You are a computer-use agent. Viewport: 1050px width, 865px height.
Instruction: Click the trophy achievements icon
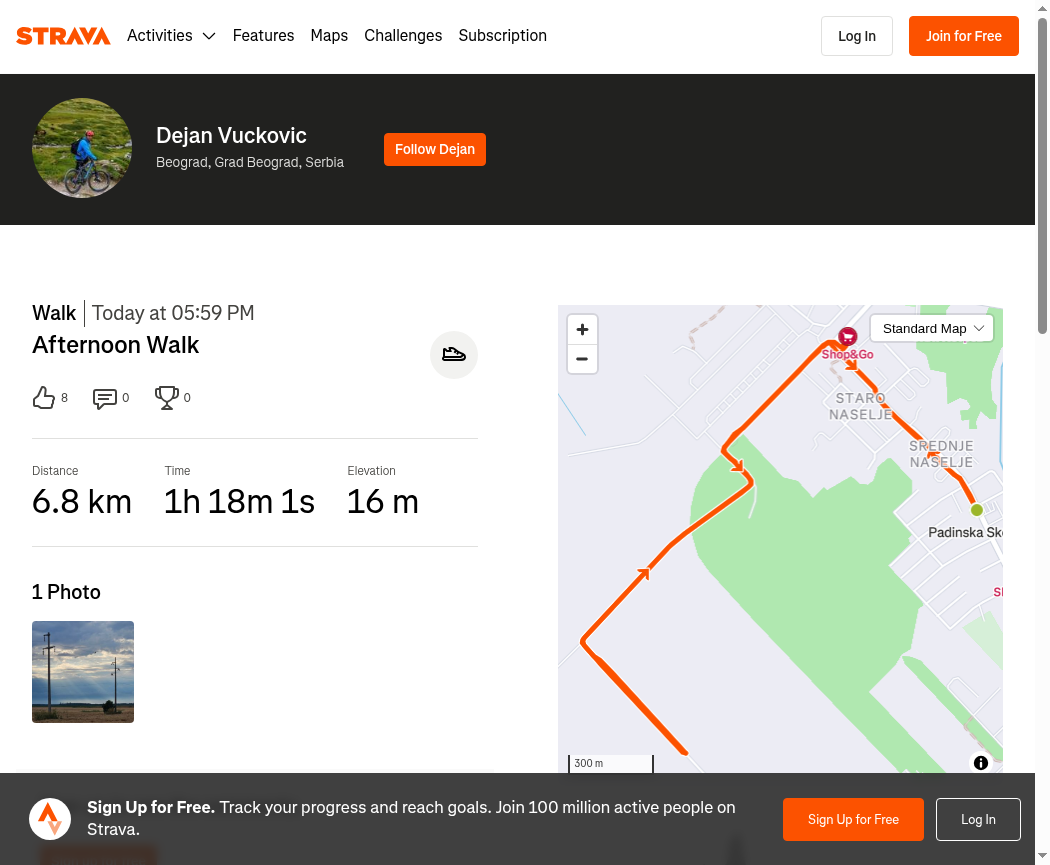(x=167, y=398)
